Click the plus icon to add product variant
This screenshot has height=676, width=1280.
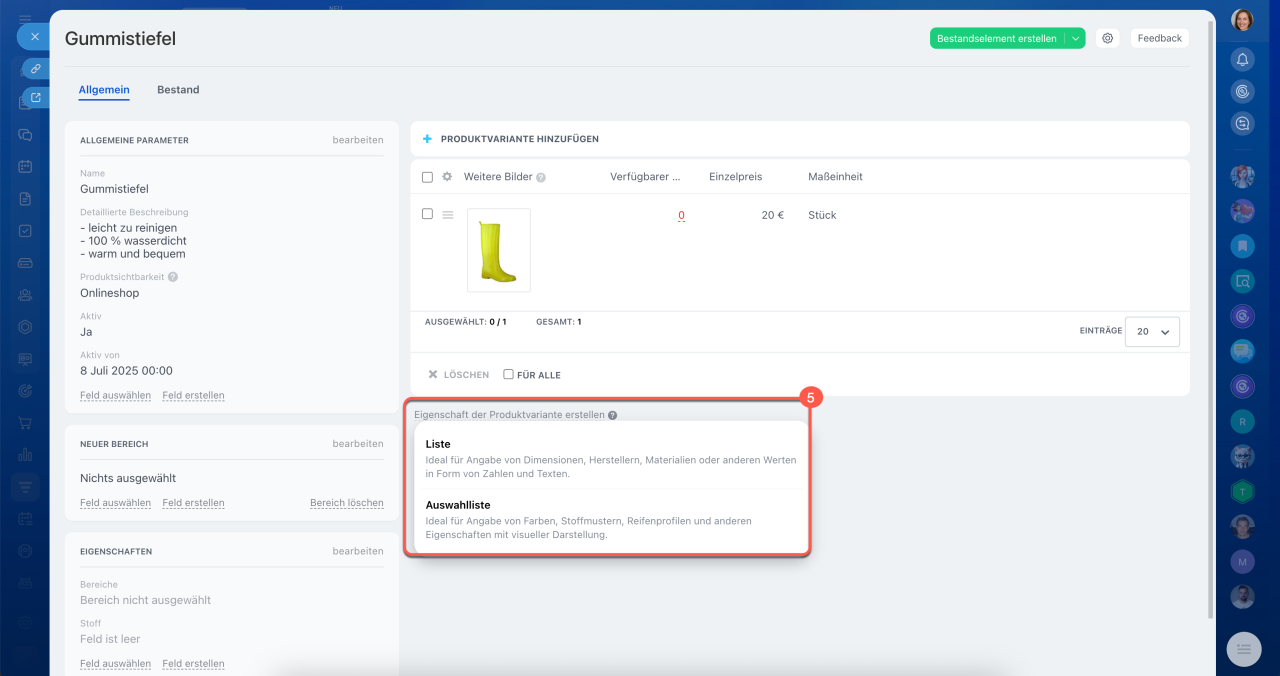click(427, 139)
